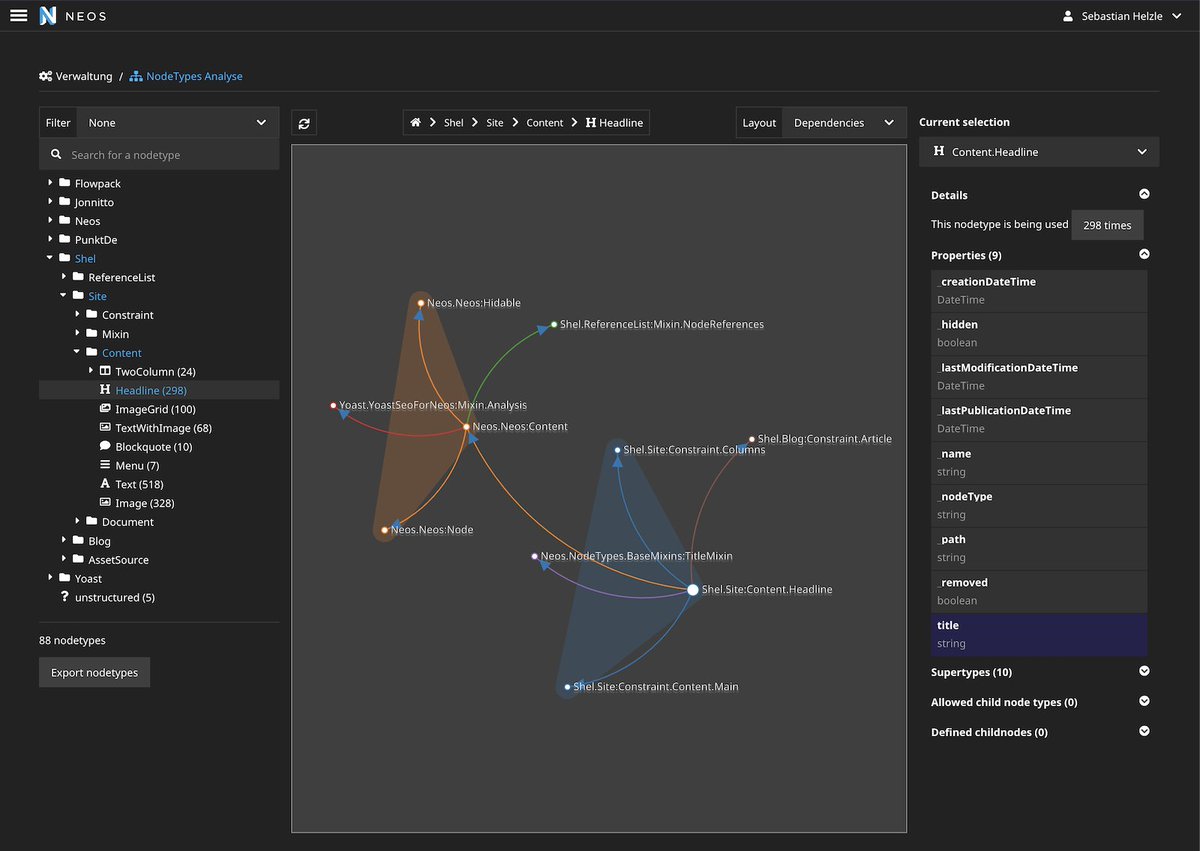The height and width of the screenshot is (851, 1200).
Task: Click Neos.NodeTypes.BaseMixins:TitleMixin graph node
Action: pyautogui.click(x=535, y=556)
